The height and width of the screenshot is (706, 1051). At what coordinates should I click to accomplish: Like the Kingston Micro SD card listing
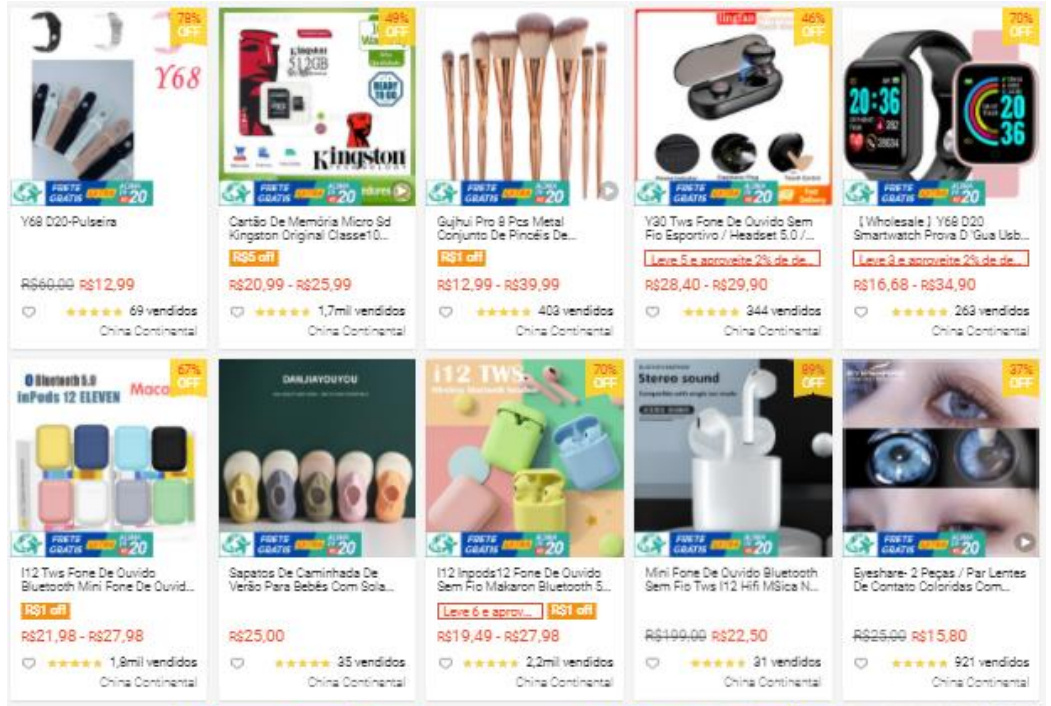(x=237, y=312)
